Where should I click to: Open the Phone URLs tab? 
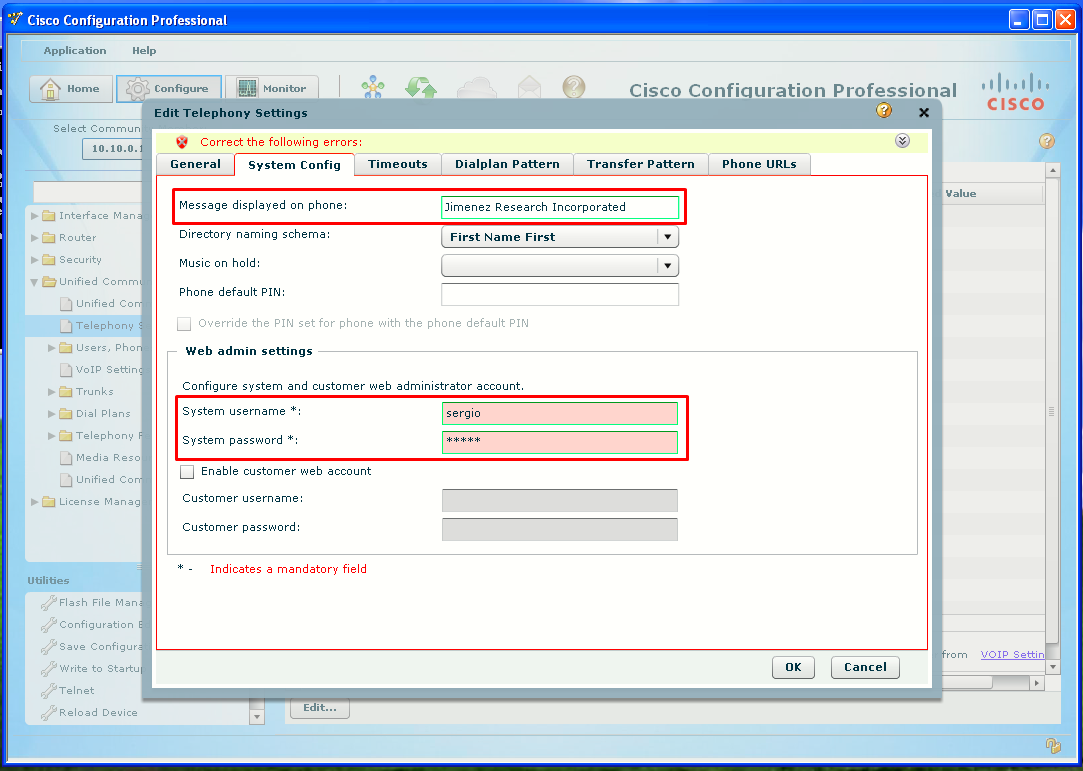[x=759, y=164]
